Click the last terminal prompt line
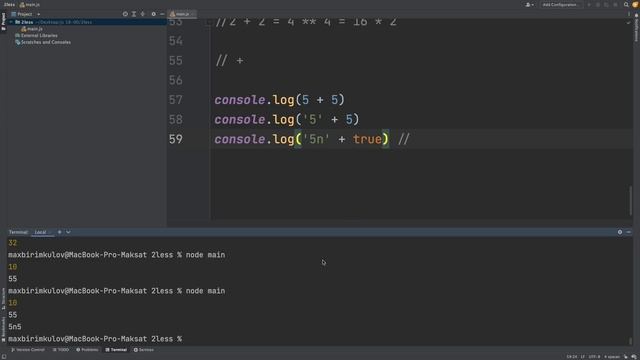 (95, 339)
